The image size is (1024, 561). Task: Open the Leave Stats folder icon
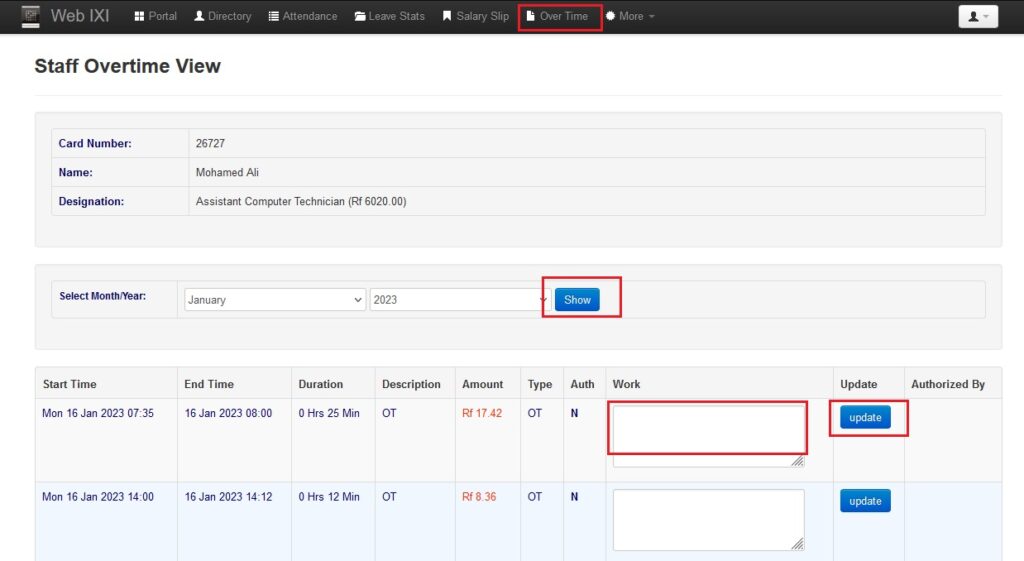(x=360, y=17)
